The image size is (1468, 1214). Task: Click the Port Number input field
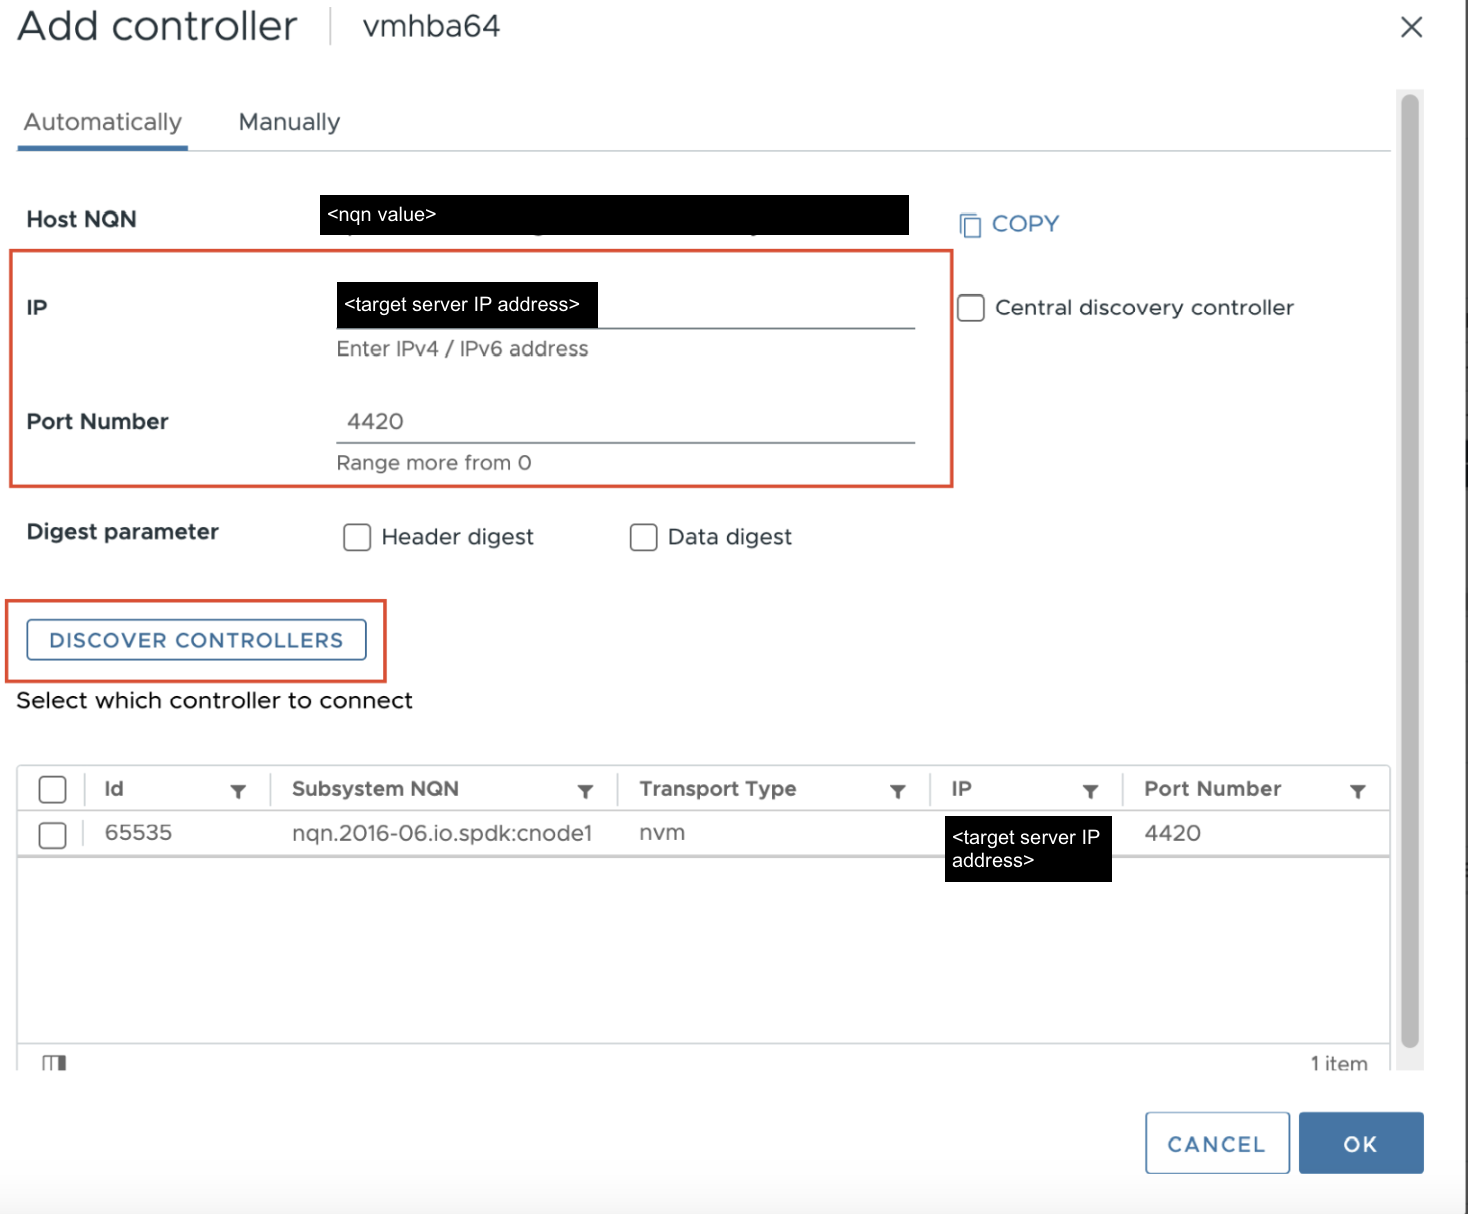point(625,422)
